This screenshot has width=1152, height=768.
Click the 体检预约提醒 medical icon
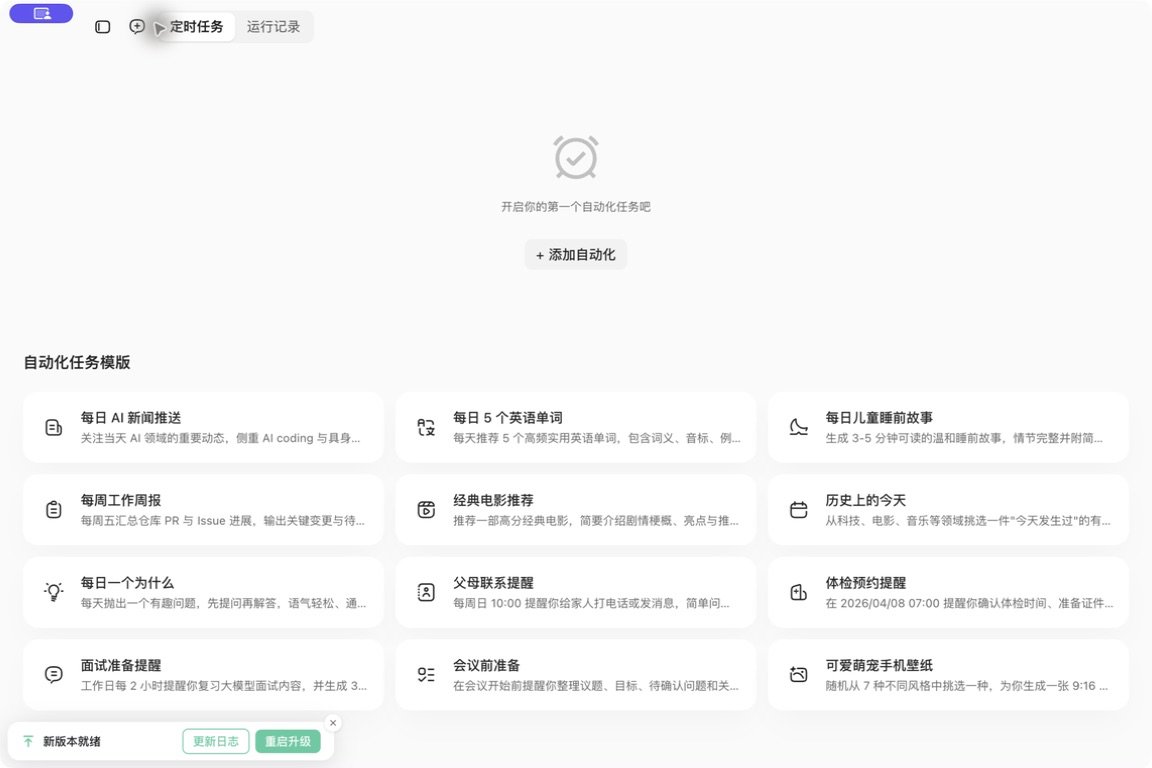[x=799, y=592]
